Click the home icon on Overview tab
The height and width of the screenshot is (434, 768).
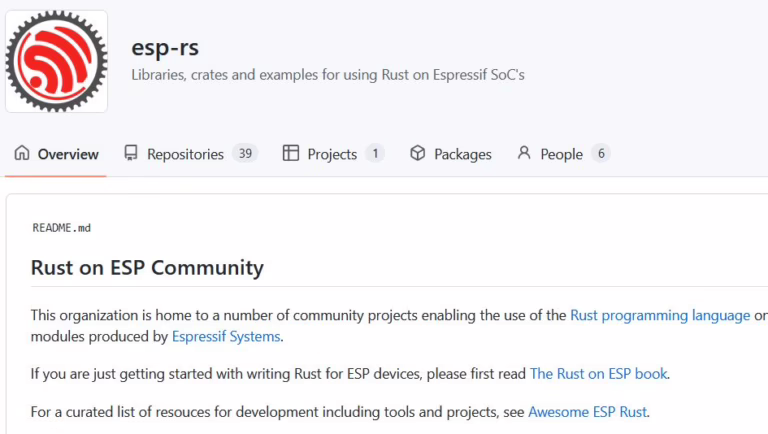[x=22, y=154]
